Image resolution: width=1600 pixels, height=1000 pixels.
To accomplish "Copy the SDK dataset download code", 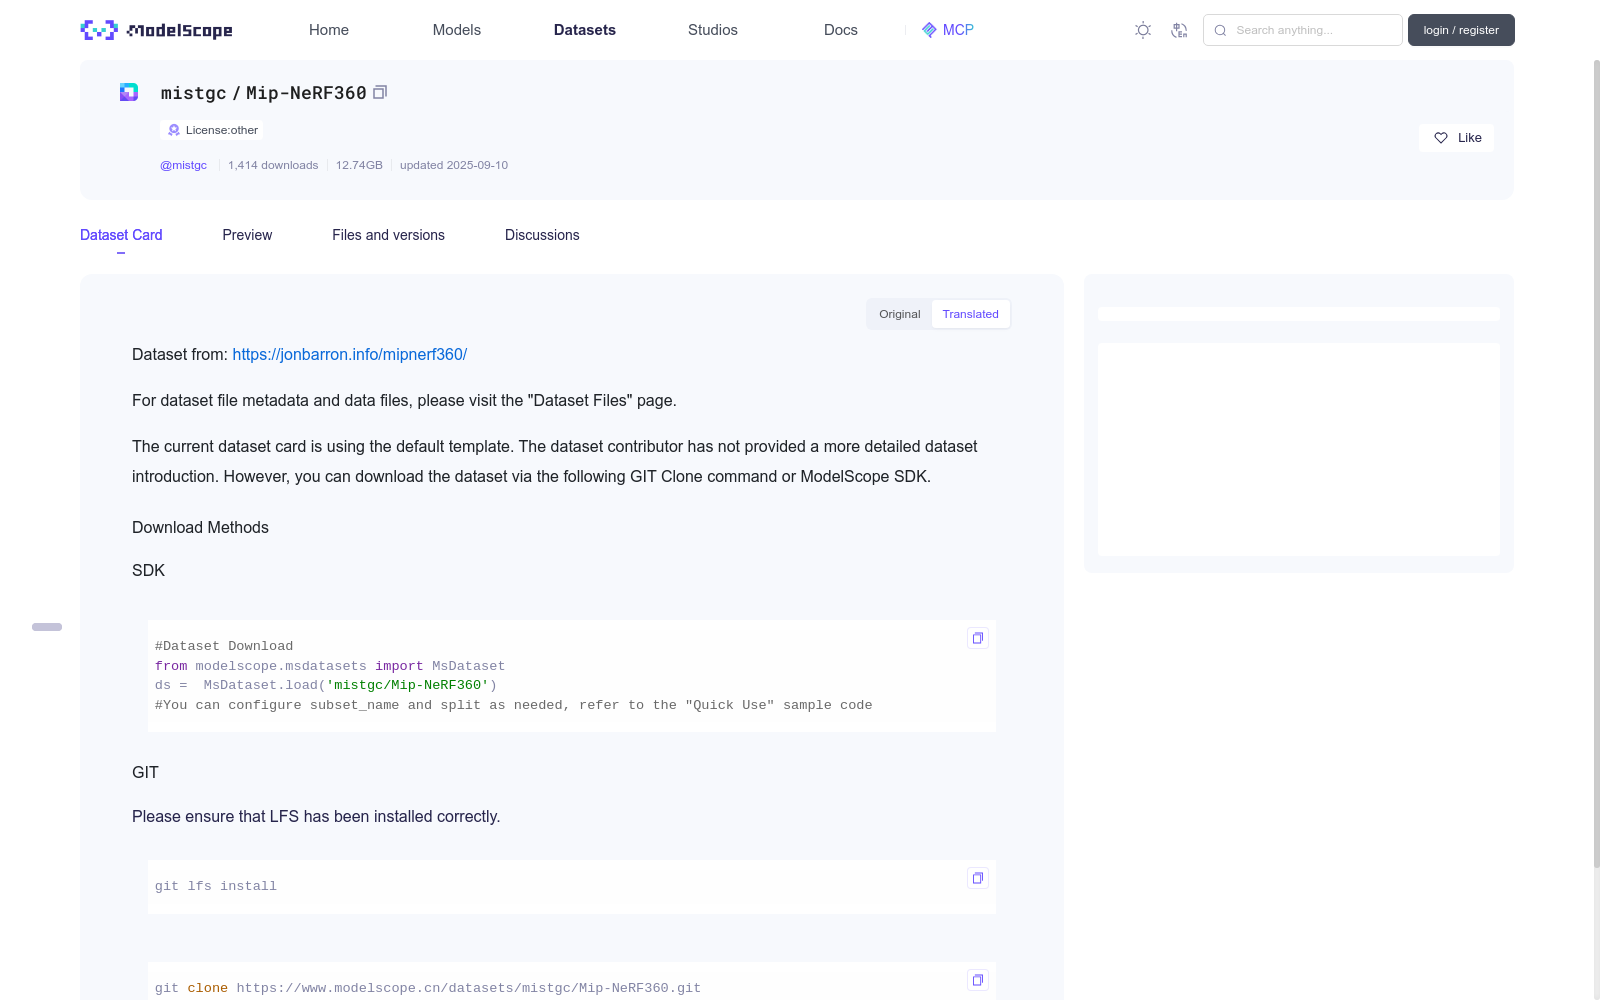I will [x=978, y=638].
